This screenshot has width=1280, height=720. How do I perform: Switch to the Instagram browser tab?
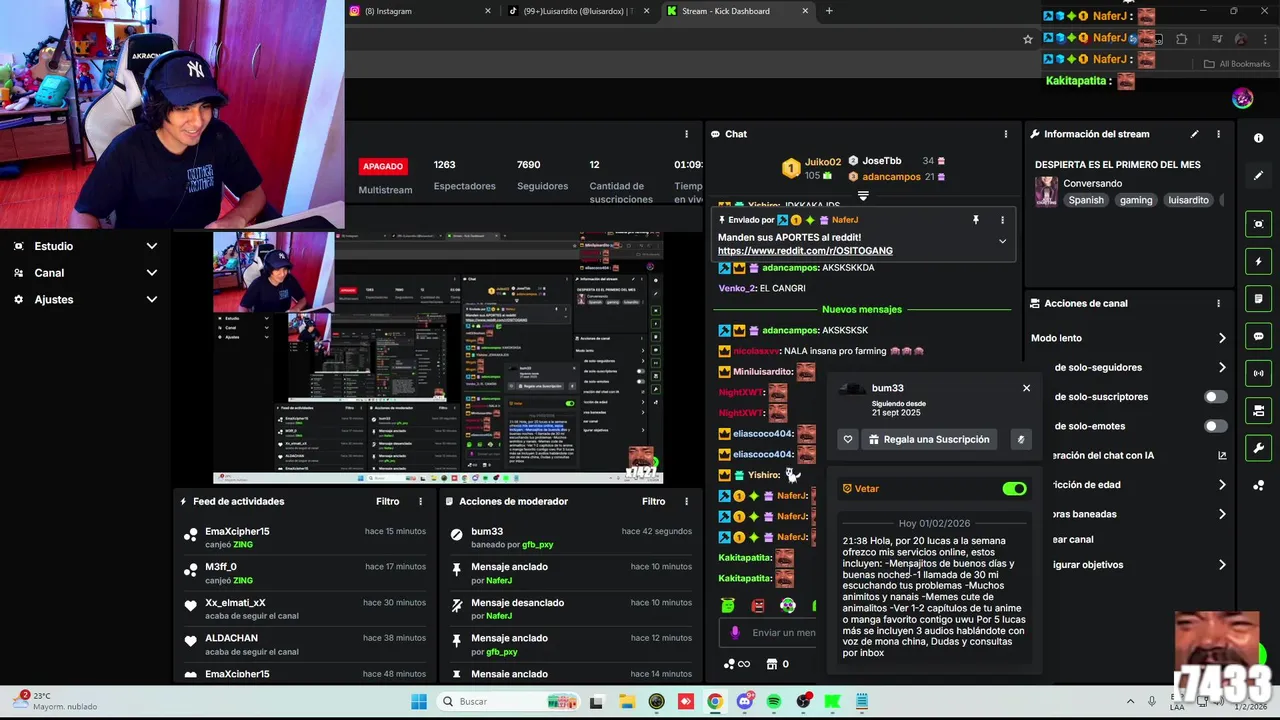(420, 11)
